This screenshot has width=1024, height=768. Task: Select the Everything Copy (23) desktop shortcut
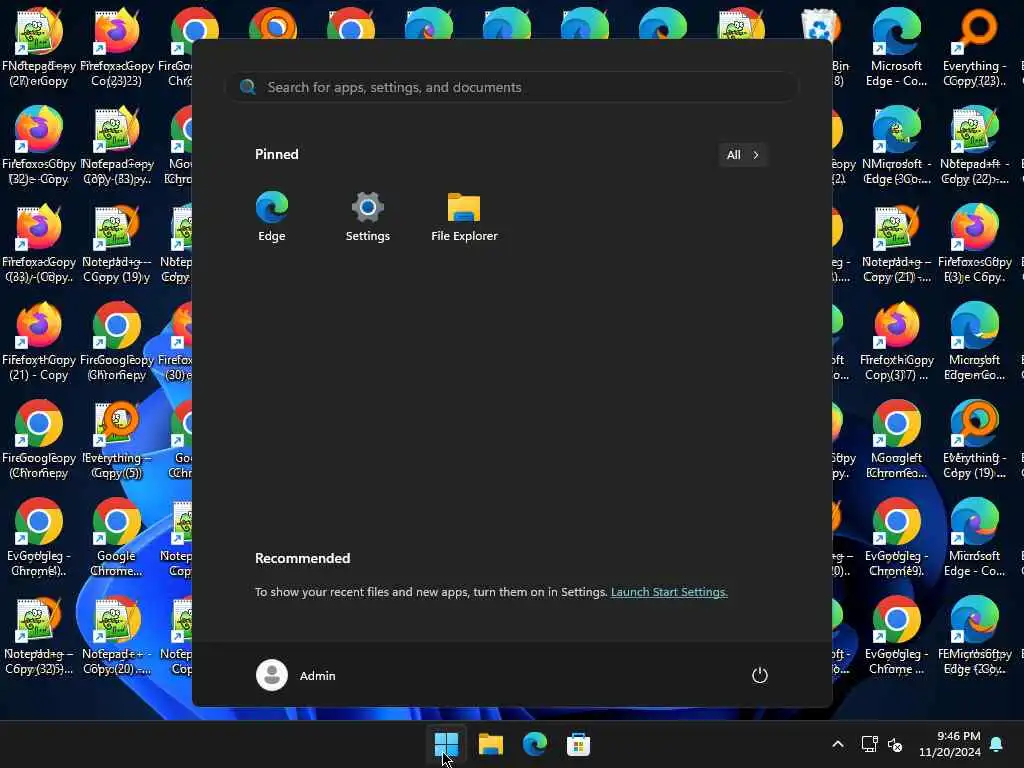974,47
